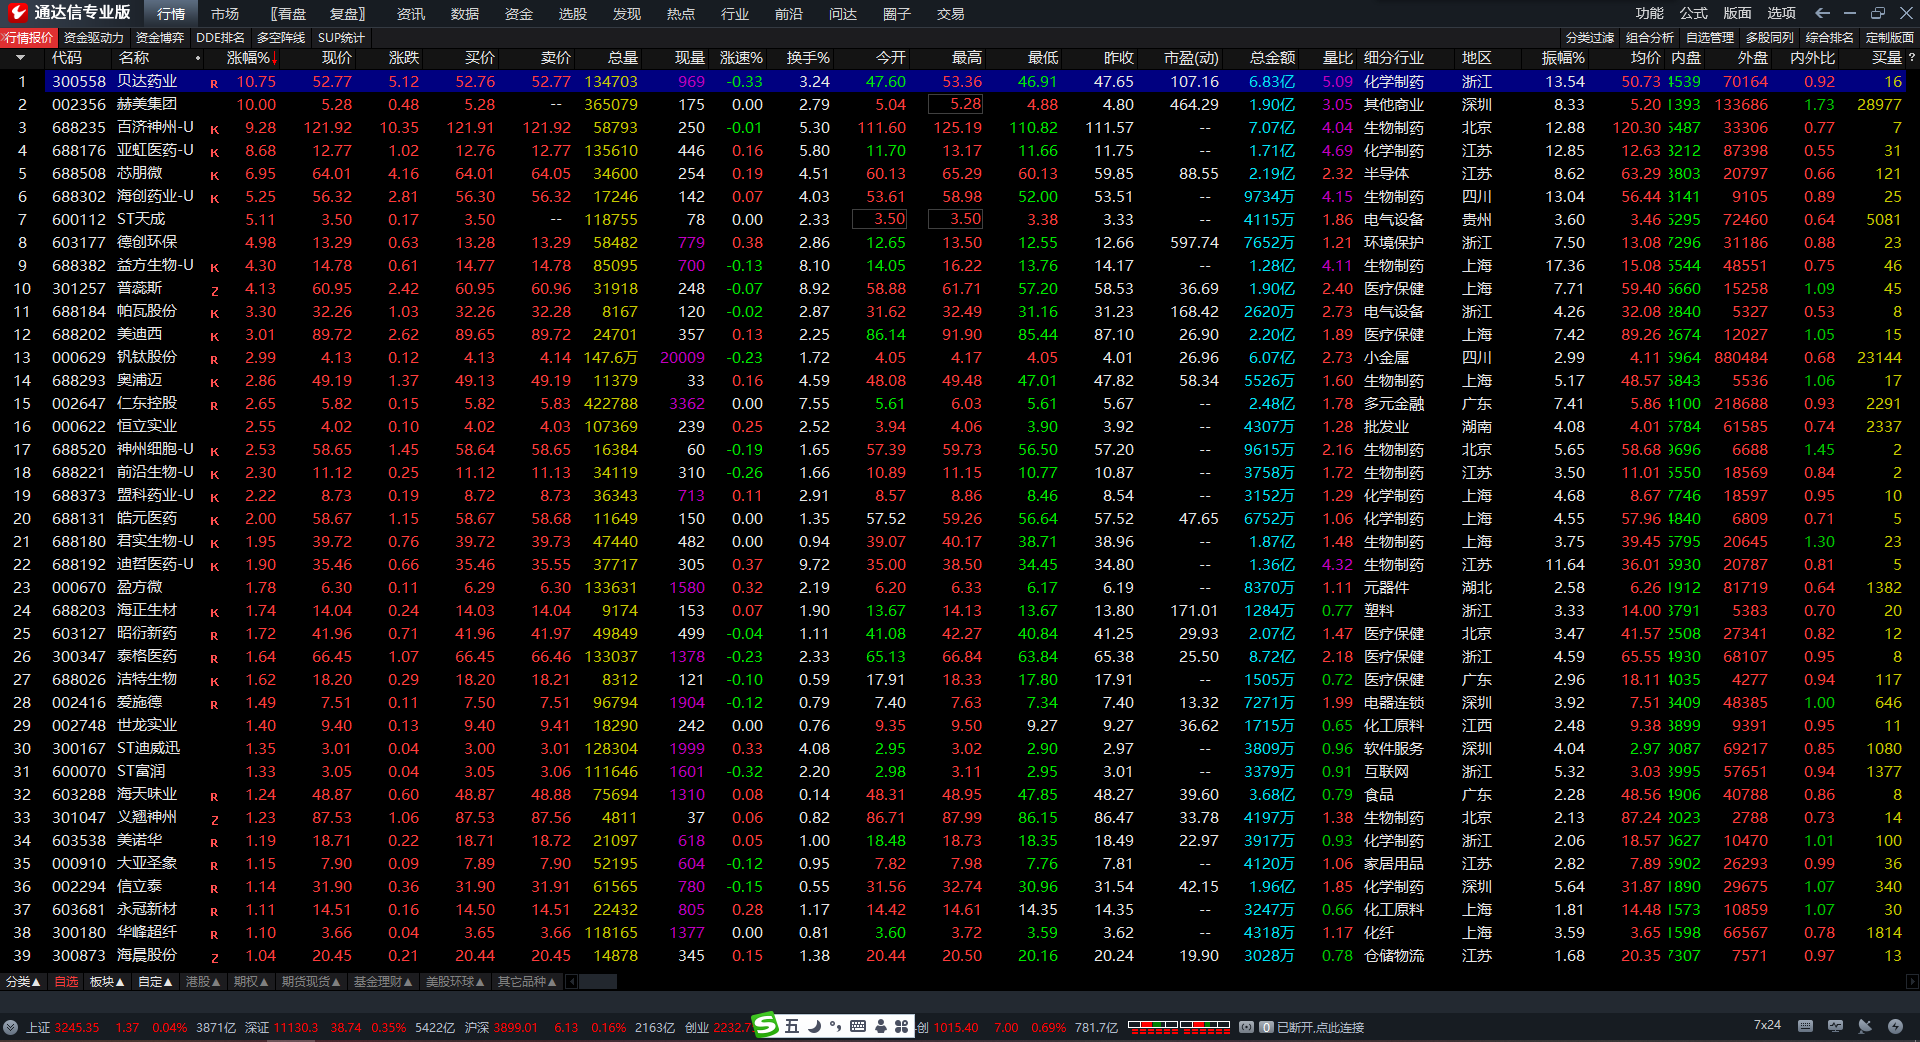This screenshot has height=1042, width=1920.
Task: Click the red-green market breadth indicator
Action: (1179, 1026)
